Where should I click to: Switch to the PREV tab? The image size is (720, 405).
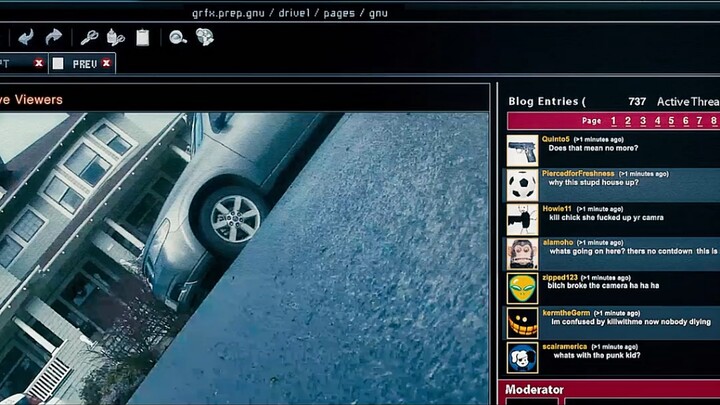[x=84, y=63]
